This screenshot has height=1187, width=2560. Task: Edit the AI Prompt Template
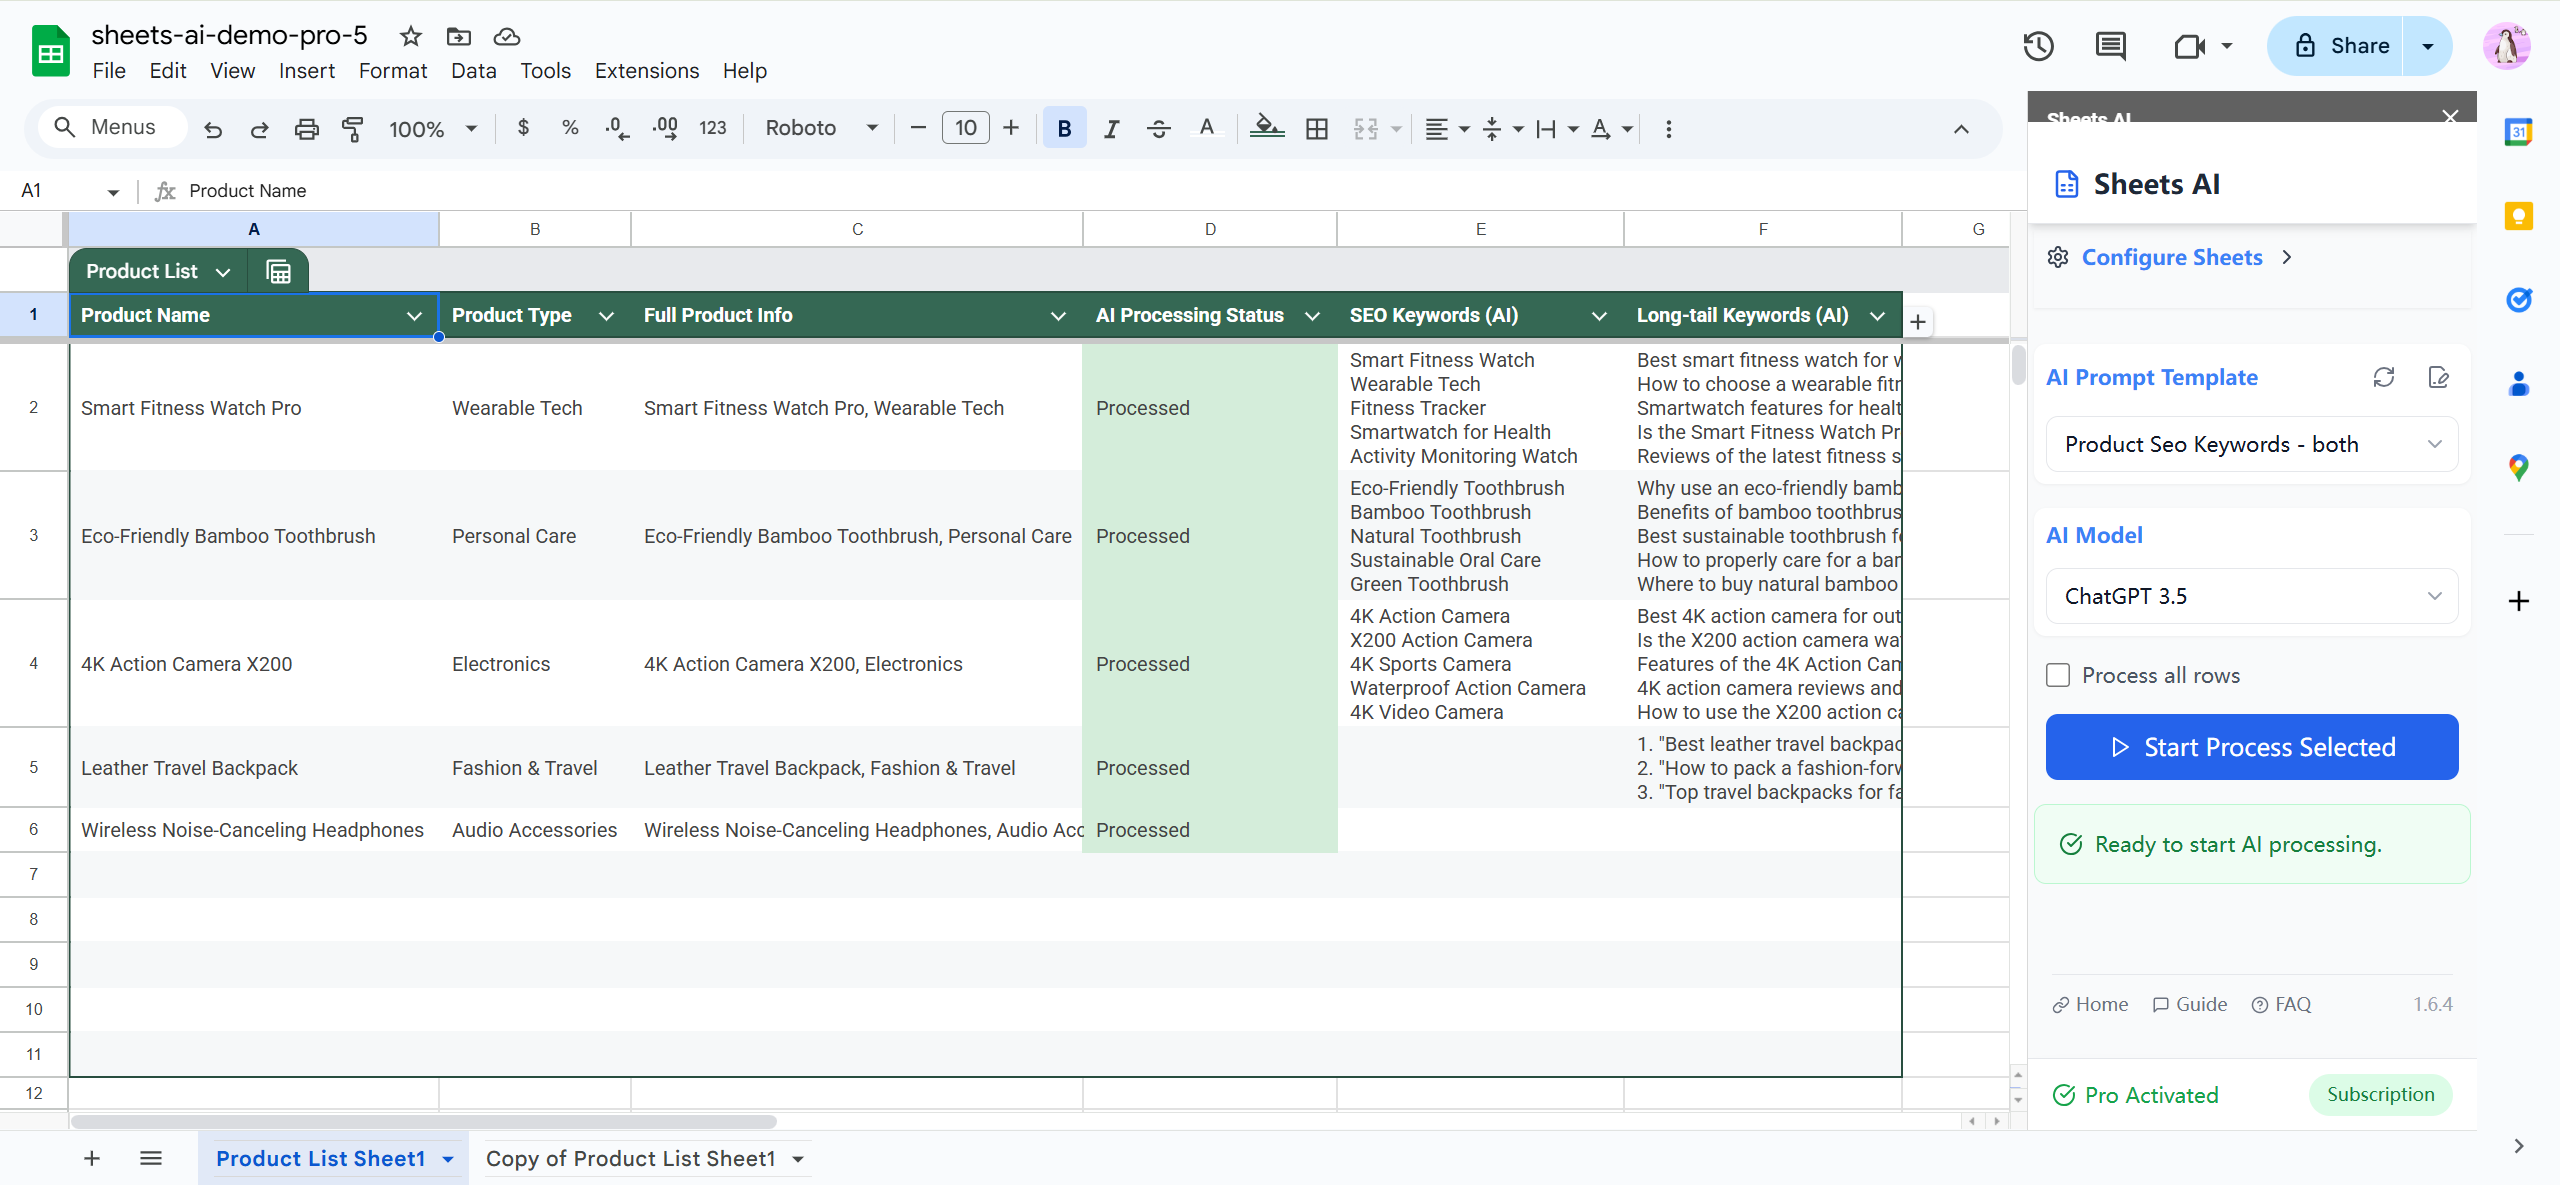pos(2438,377)
